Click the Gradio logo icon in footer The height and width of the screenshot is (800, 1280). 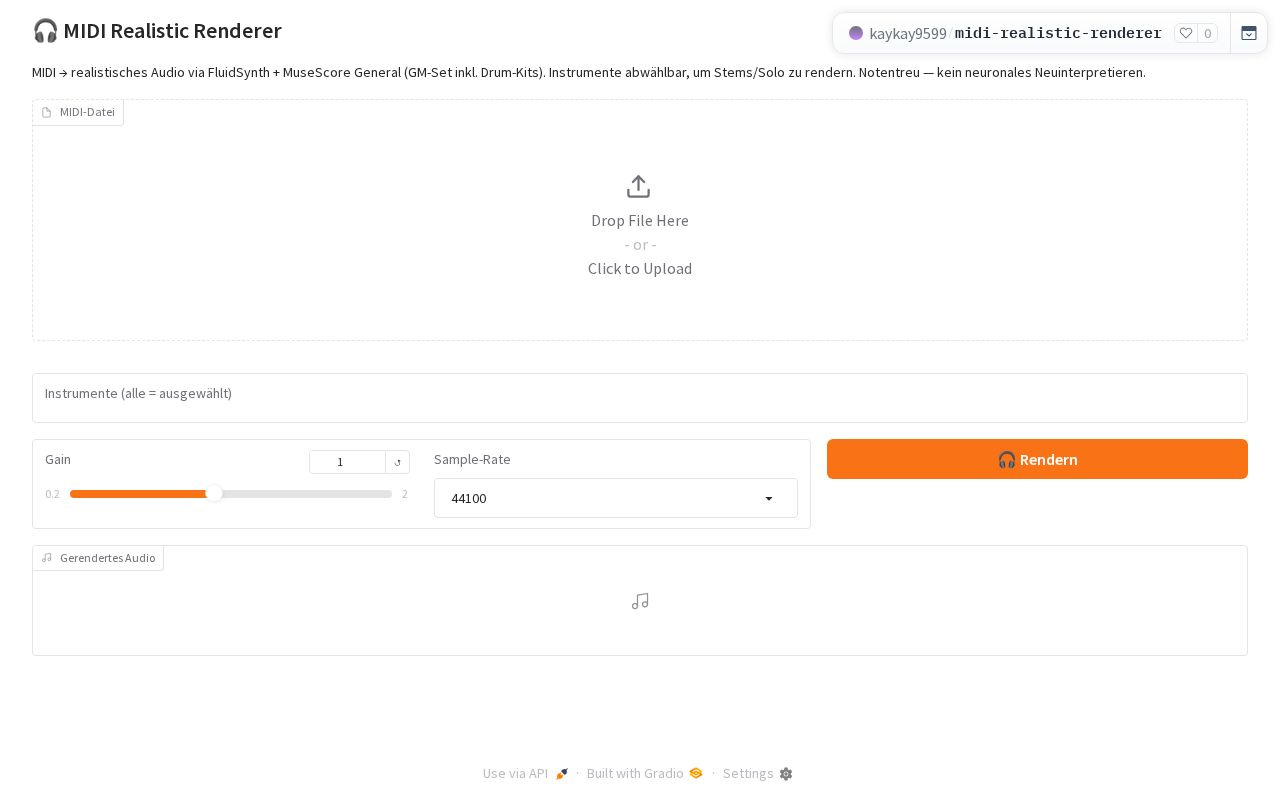click(696, 773)
